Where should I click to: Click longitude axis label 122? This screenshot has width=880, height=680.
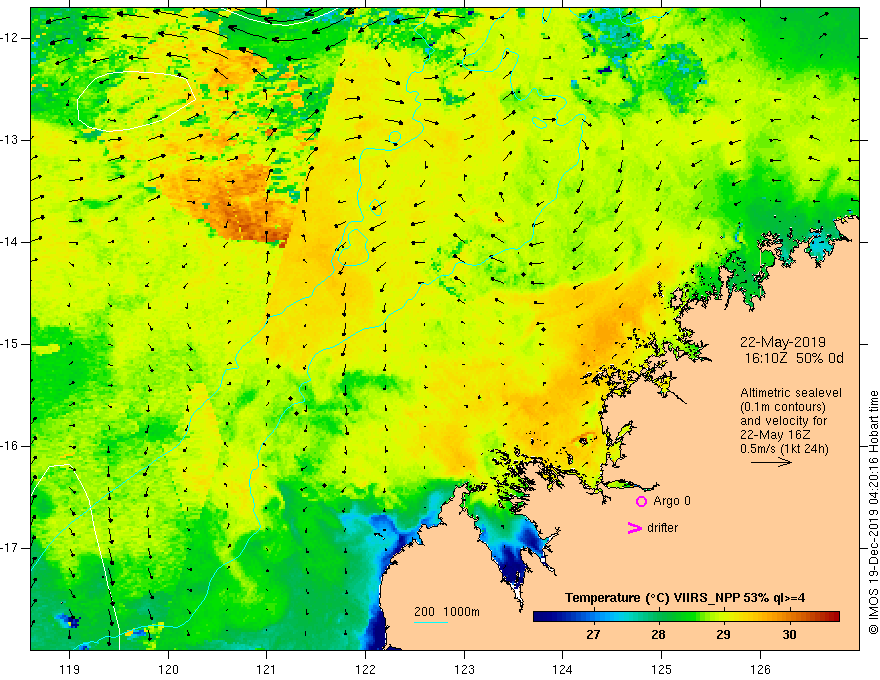(365, 669)
